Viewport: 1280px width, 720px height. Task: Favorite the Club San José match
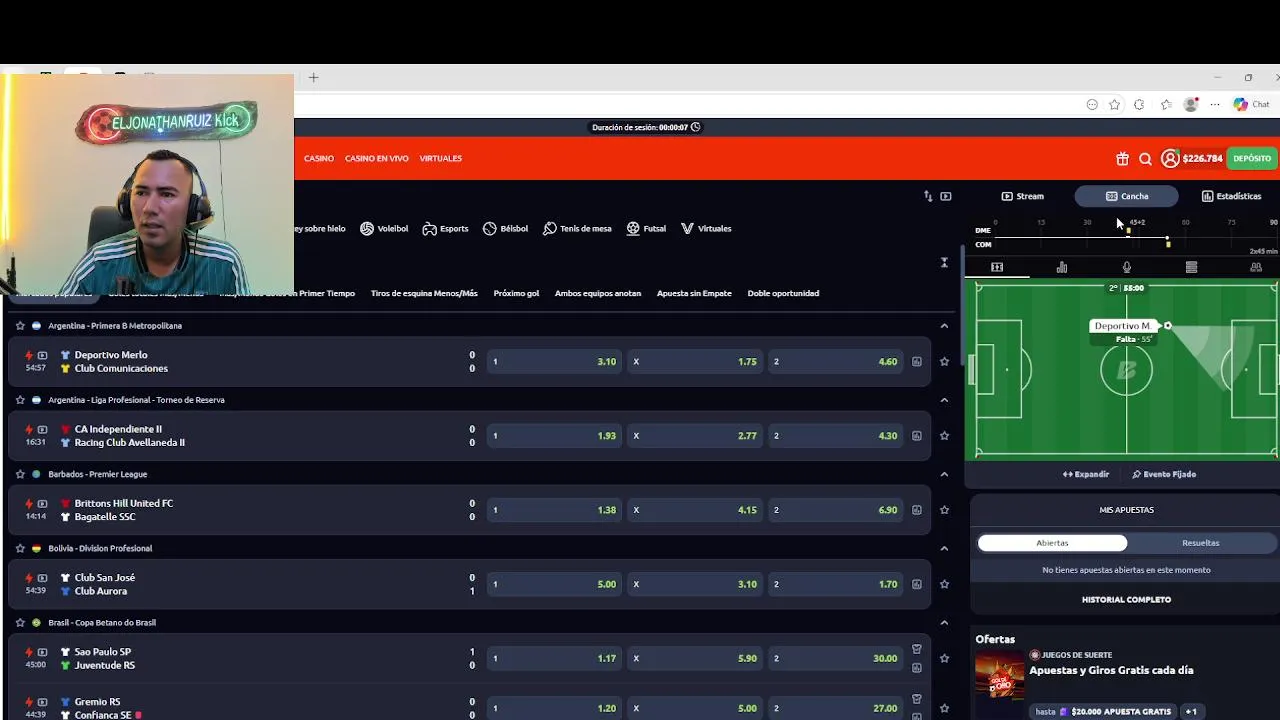944,584
